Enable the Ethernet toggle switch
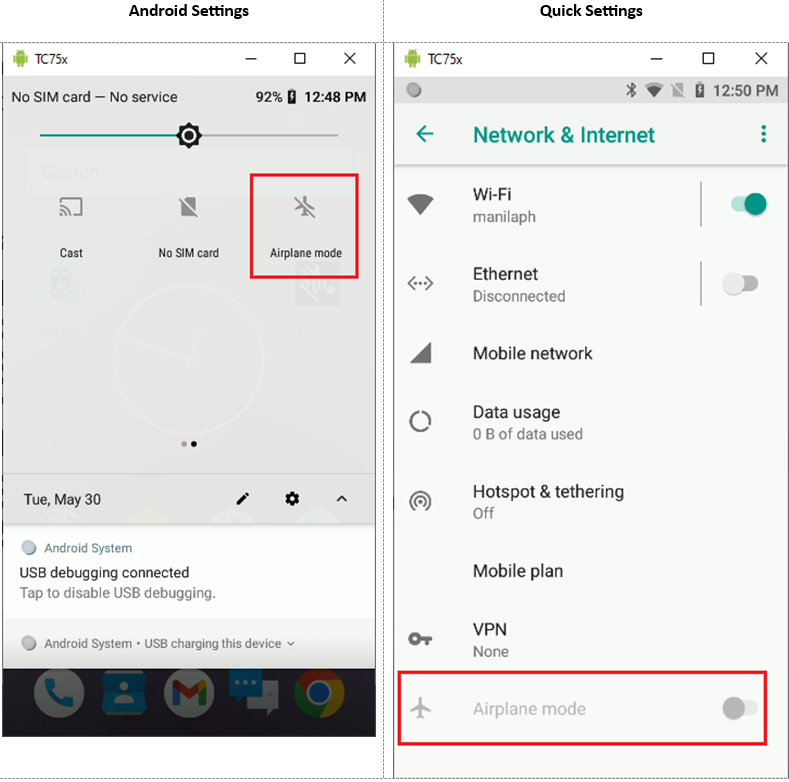This screenshot has width=789, height=782. pyautogui.click(x=740, y=283)
